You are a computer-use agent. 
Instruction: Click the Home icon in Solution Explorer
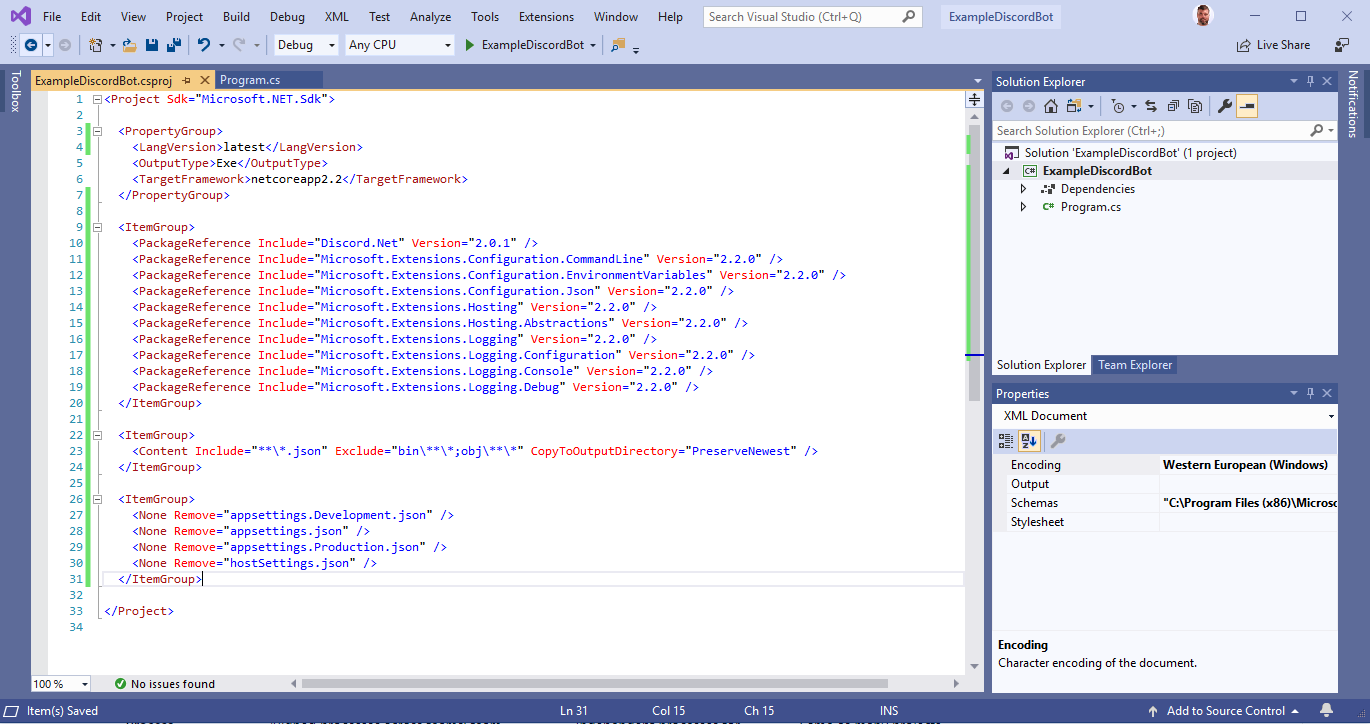tap(1051, 106)
